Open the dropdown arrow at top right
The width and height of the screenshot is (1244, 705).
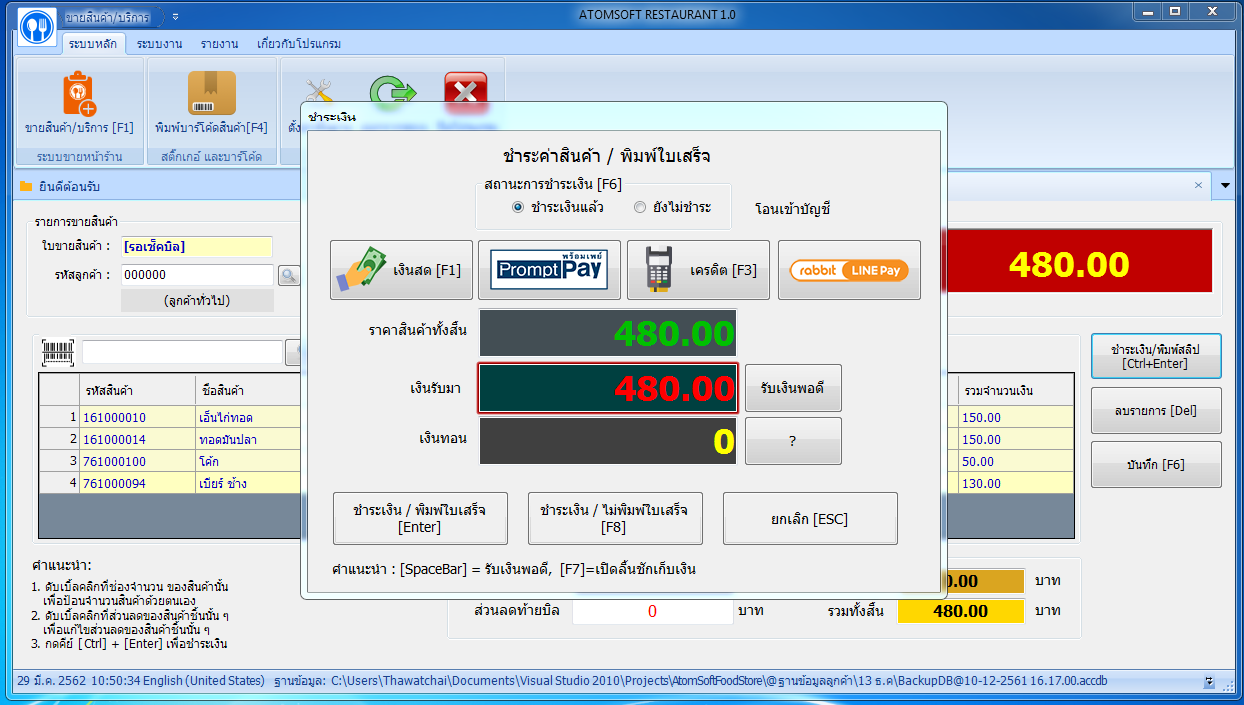pos(1227,186)
